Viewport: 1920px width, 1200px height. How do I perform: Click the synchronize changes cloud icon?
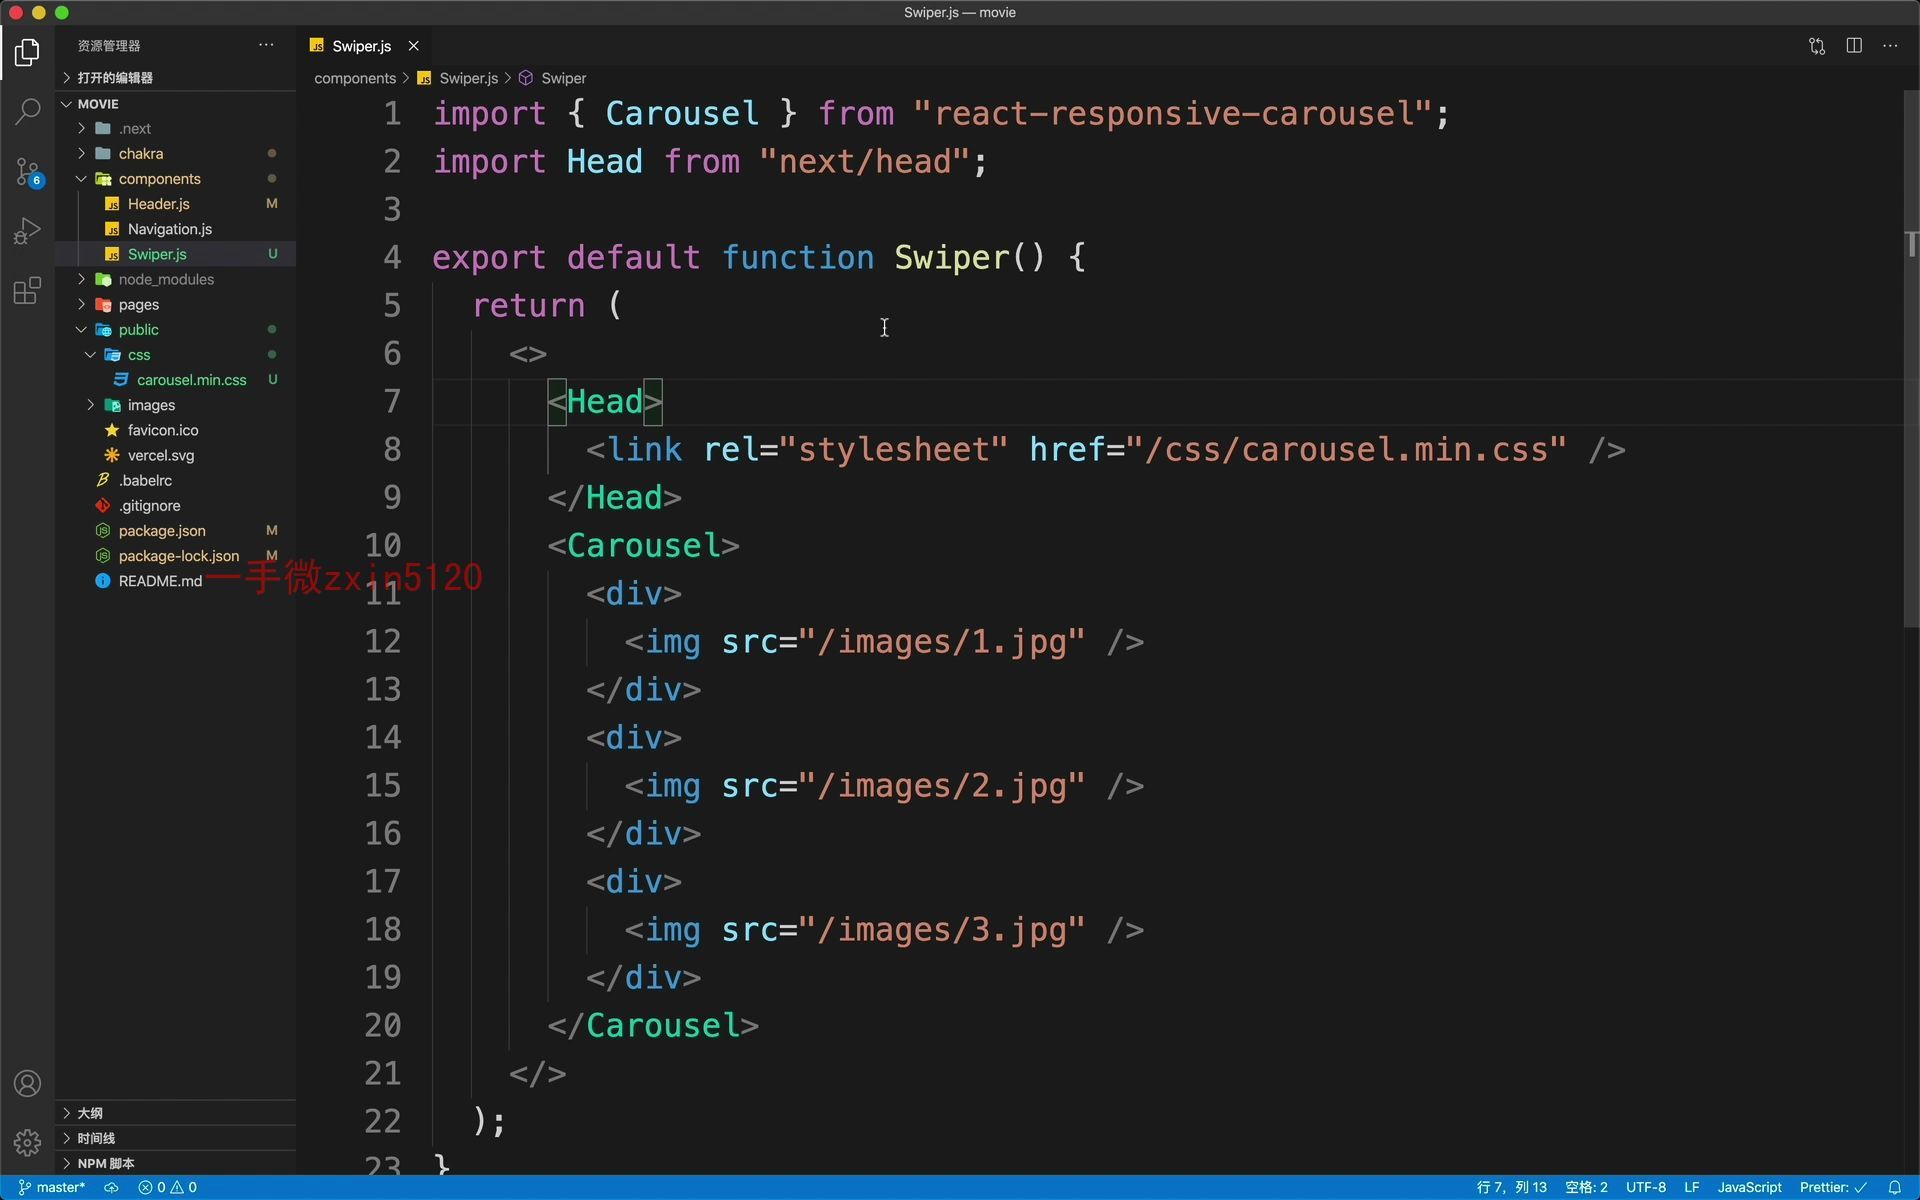point(111,1187)
